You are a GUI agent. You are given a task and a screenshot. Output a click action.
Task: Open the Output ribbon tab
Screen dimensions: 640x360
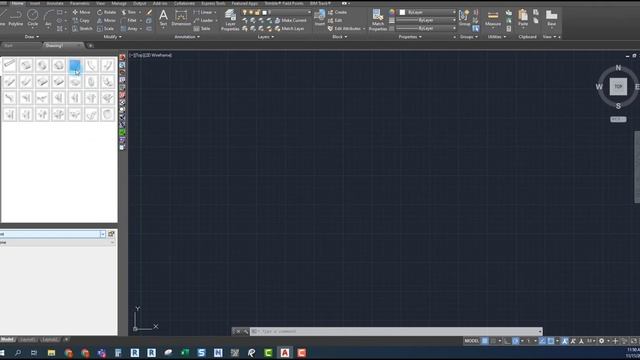pyautogui.click(x=140, y=3)
